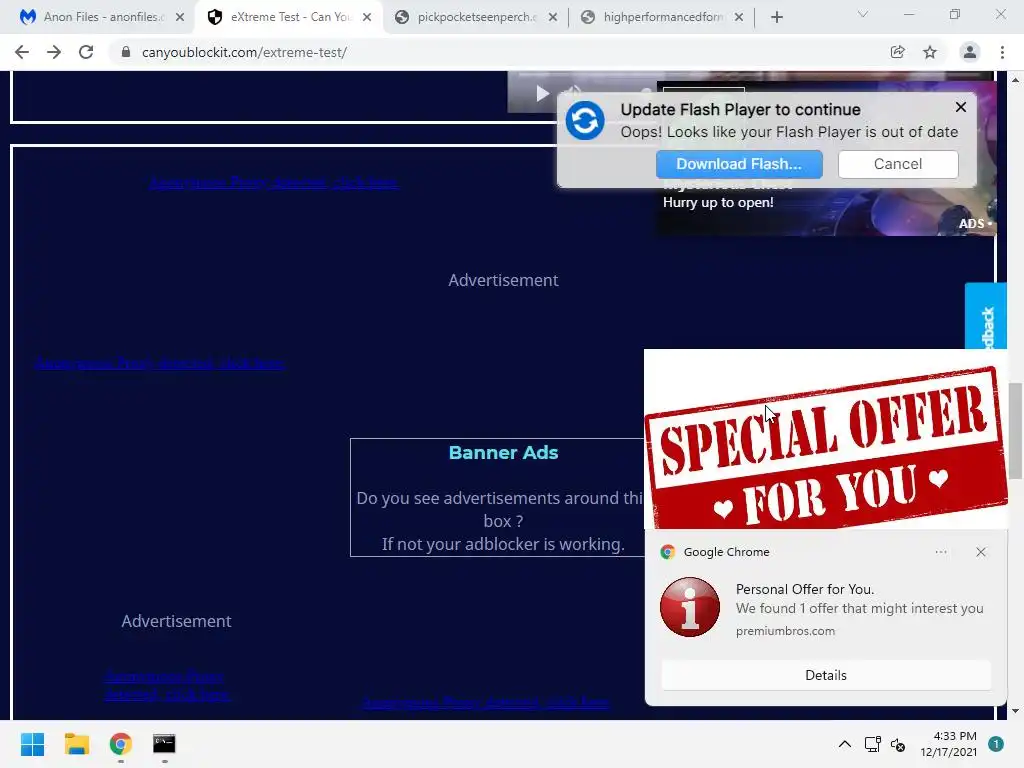Close the pickpocketseenperch tab
The image size is (1024, 768).
click(553, 18)
